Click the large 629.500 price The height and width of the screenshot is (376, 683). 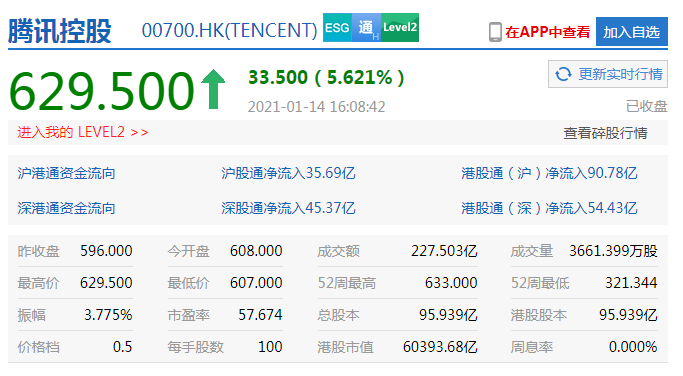click(x=101, y=91)
